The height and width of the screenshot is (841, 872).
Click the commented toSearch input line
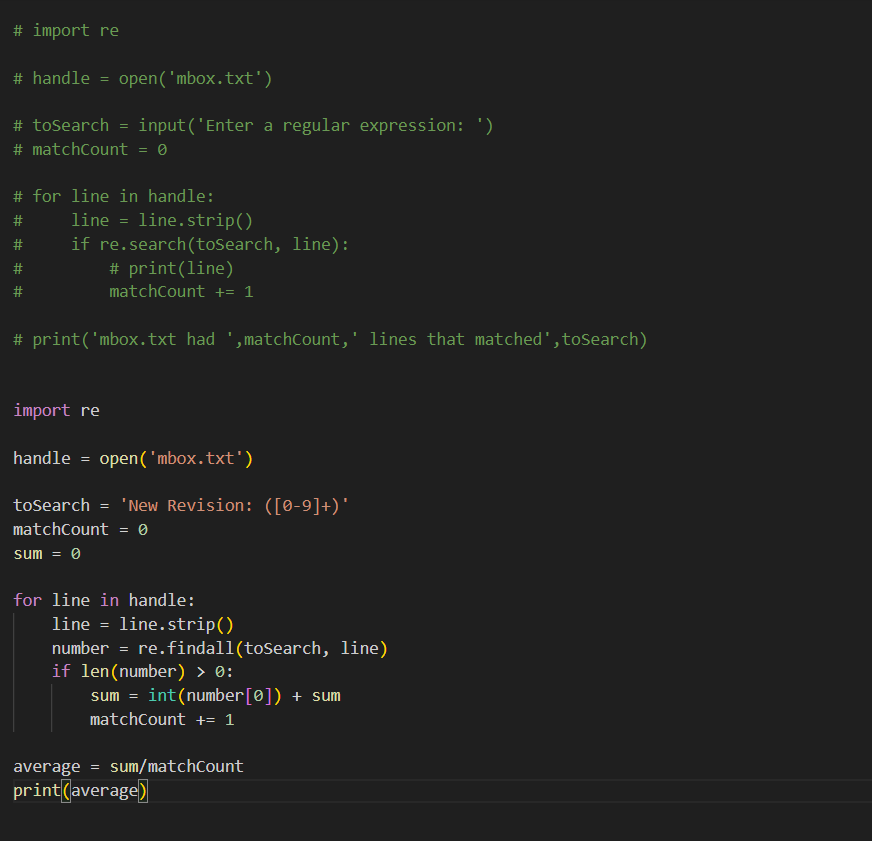(x=253, y=126)
